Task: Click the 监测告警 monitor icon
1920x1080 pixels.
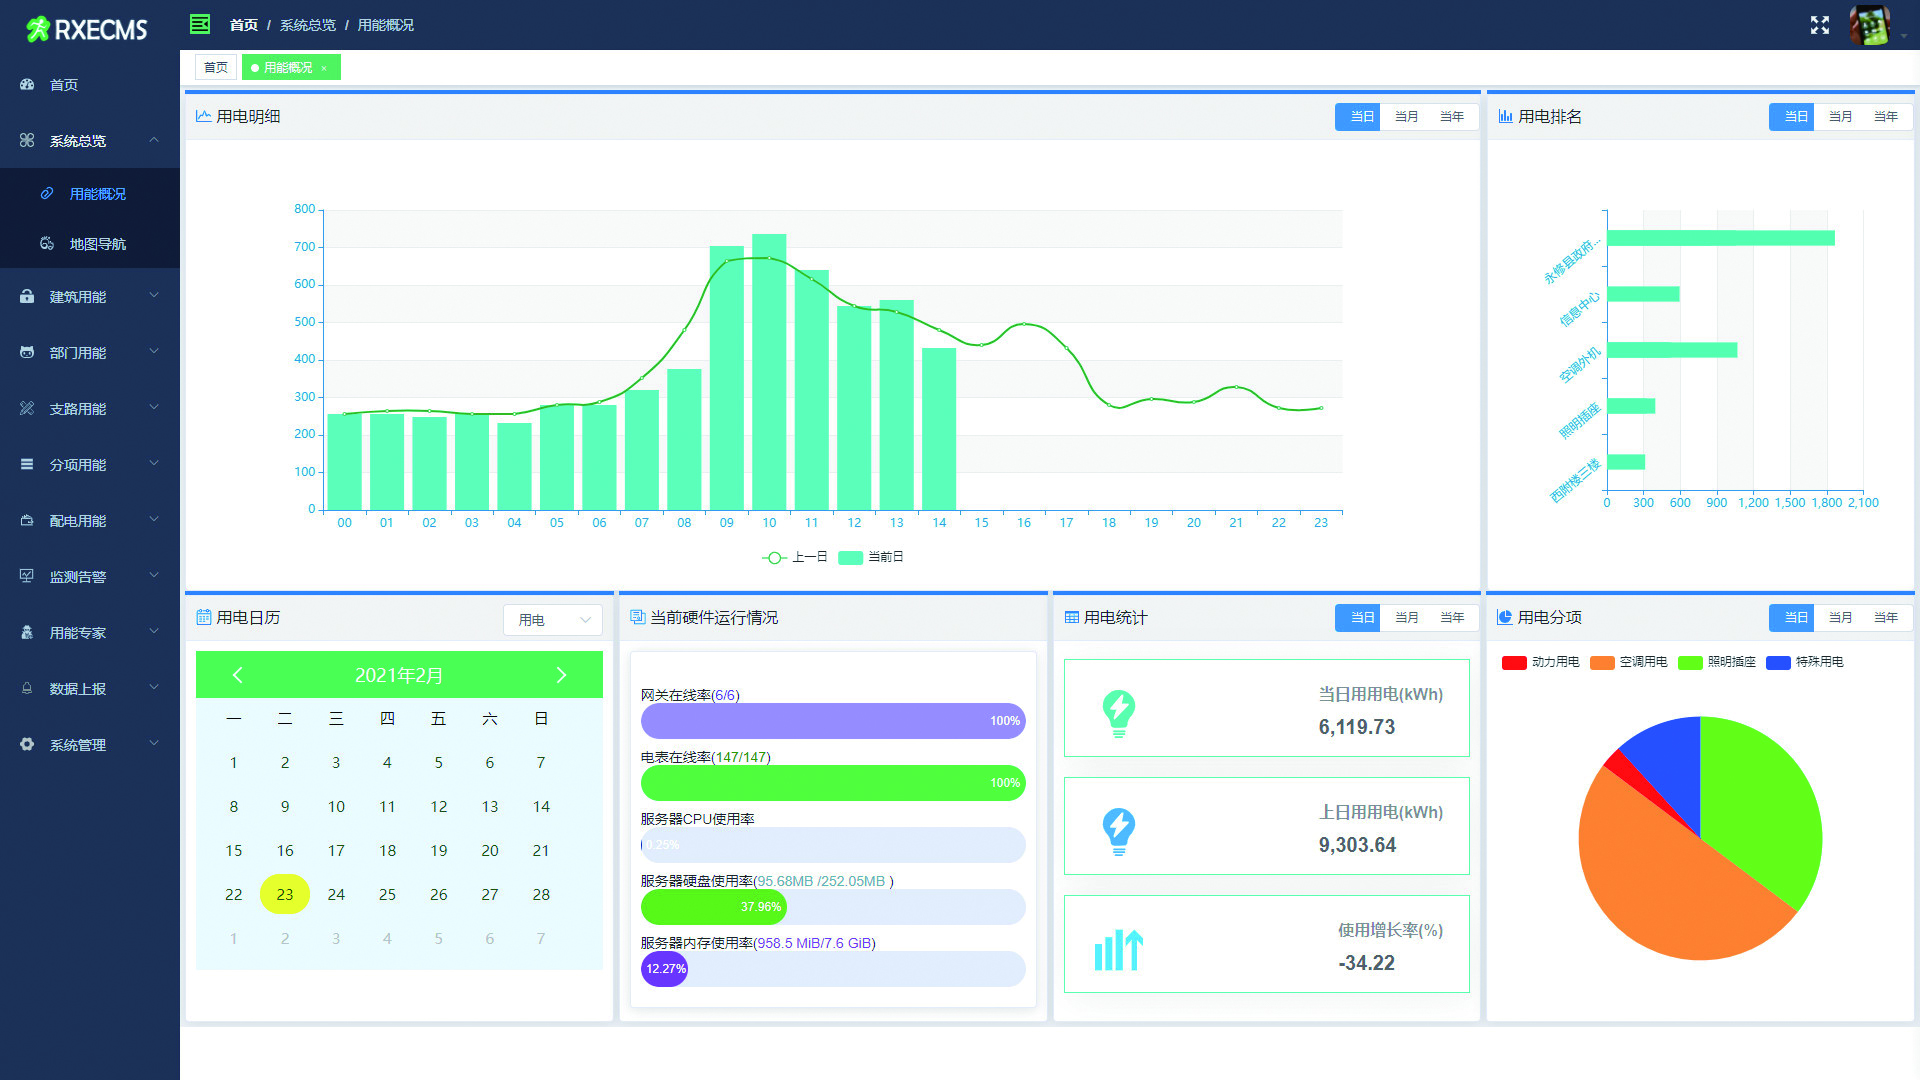Action: (27, 577)
